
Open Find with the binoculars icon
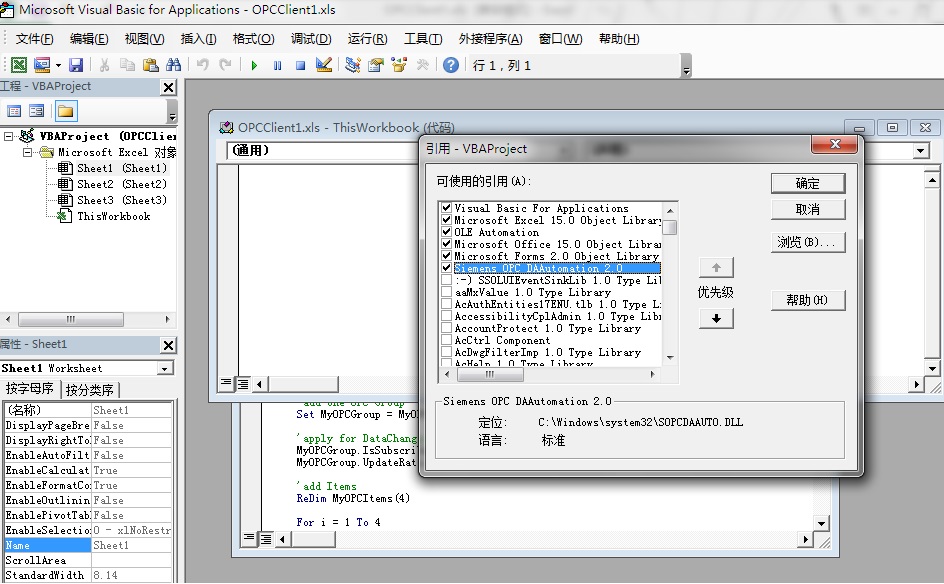coord(173,65)
